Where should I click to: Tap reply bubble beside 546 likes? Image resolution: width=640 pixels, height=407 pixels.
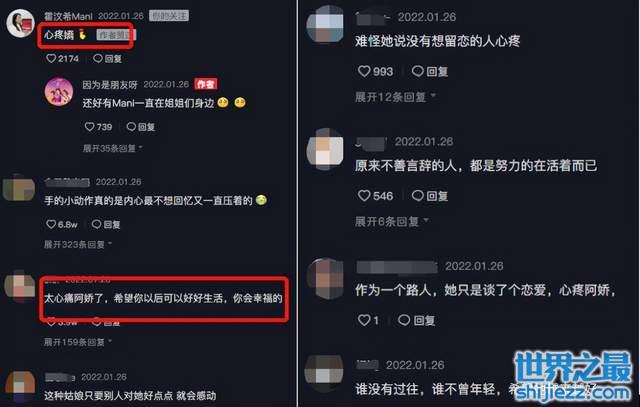418,196
